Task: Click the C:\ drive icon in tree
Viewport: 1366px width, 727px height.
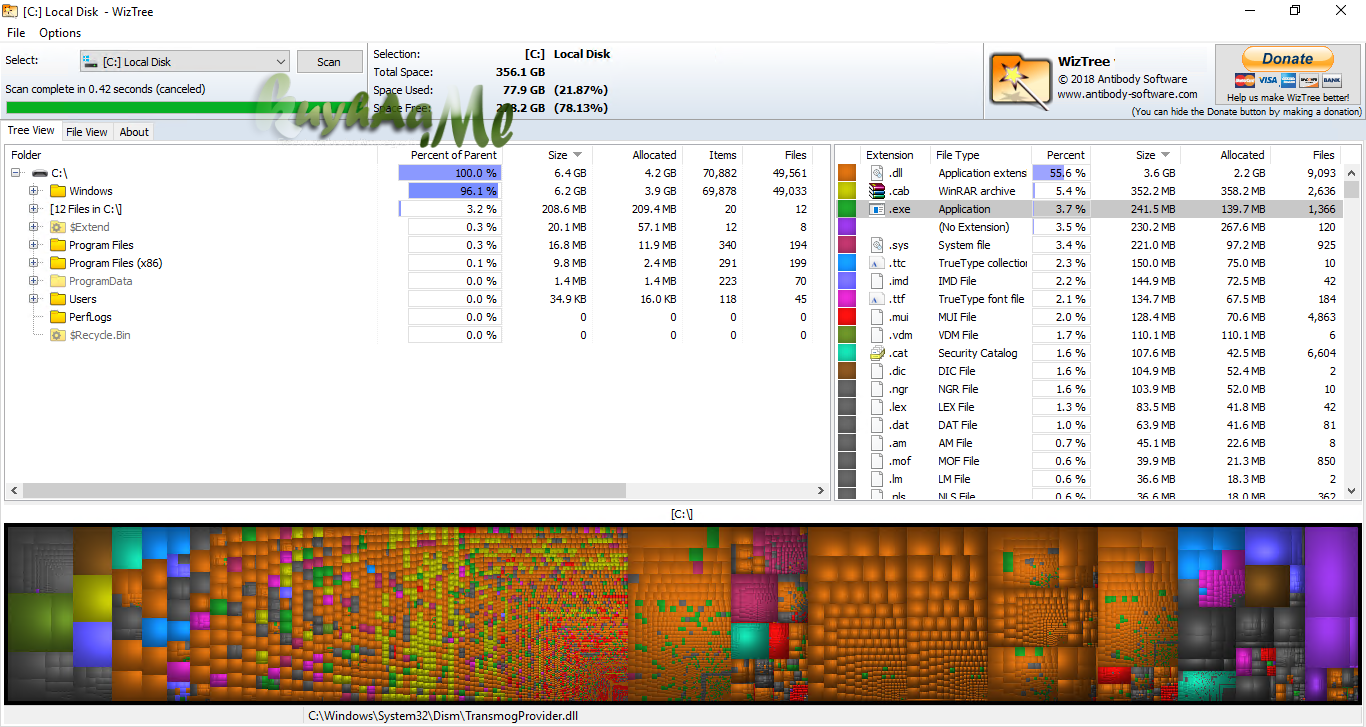Action: click(39, 173)
